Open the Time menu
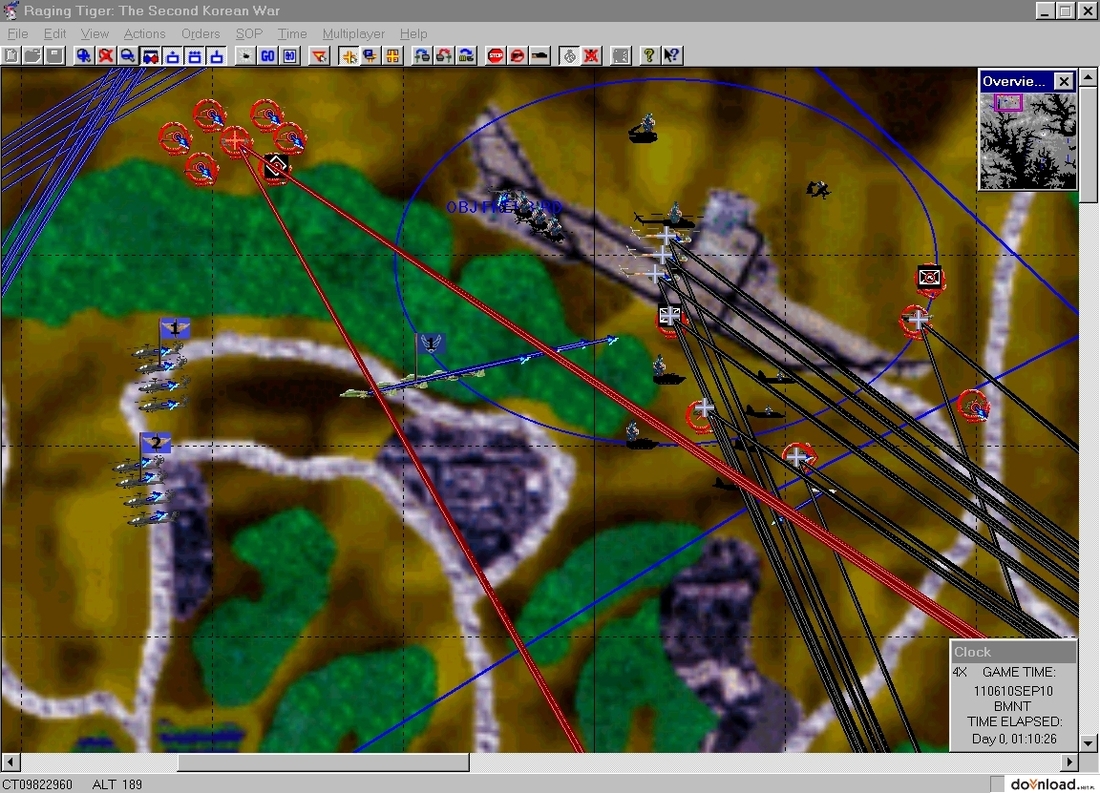 click(292, 34)
